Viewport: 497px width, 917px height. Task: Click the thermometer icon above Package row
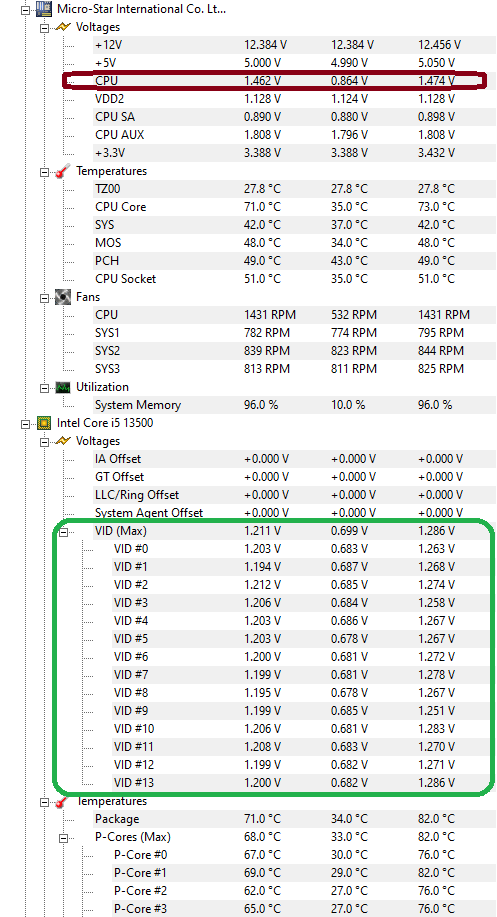(63, 802)
